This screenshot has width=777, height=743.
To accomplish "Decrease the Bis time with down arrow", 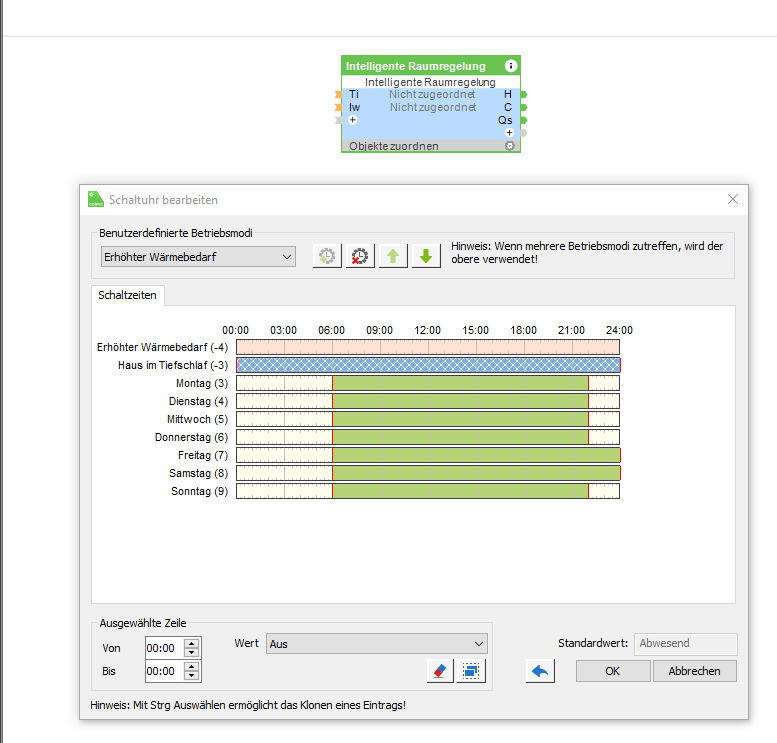I will click(x=192, y=676).
